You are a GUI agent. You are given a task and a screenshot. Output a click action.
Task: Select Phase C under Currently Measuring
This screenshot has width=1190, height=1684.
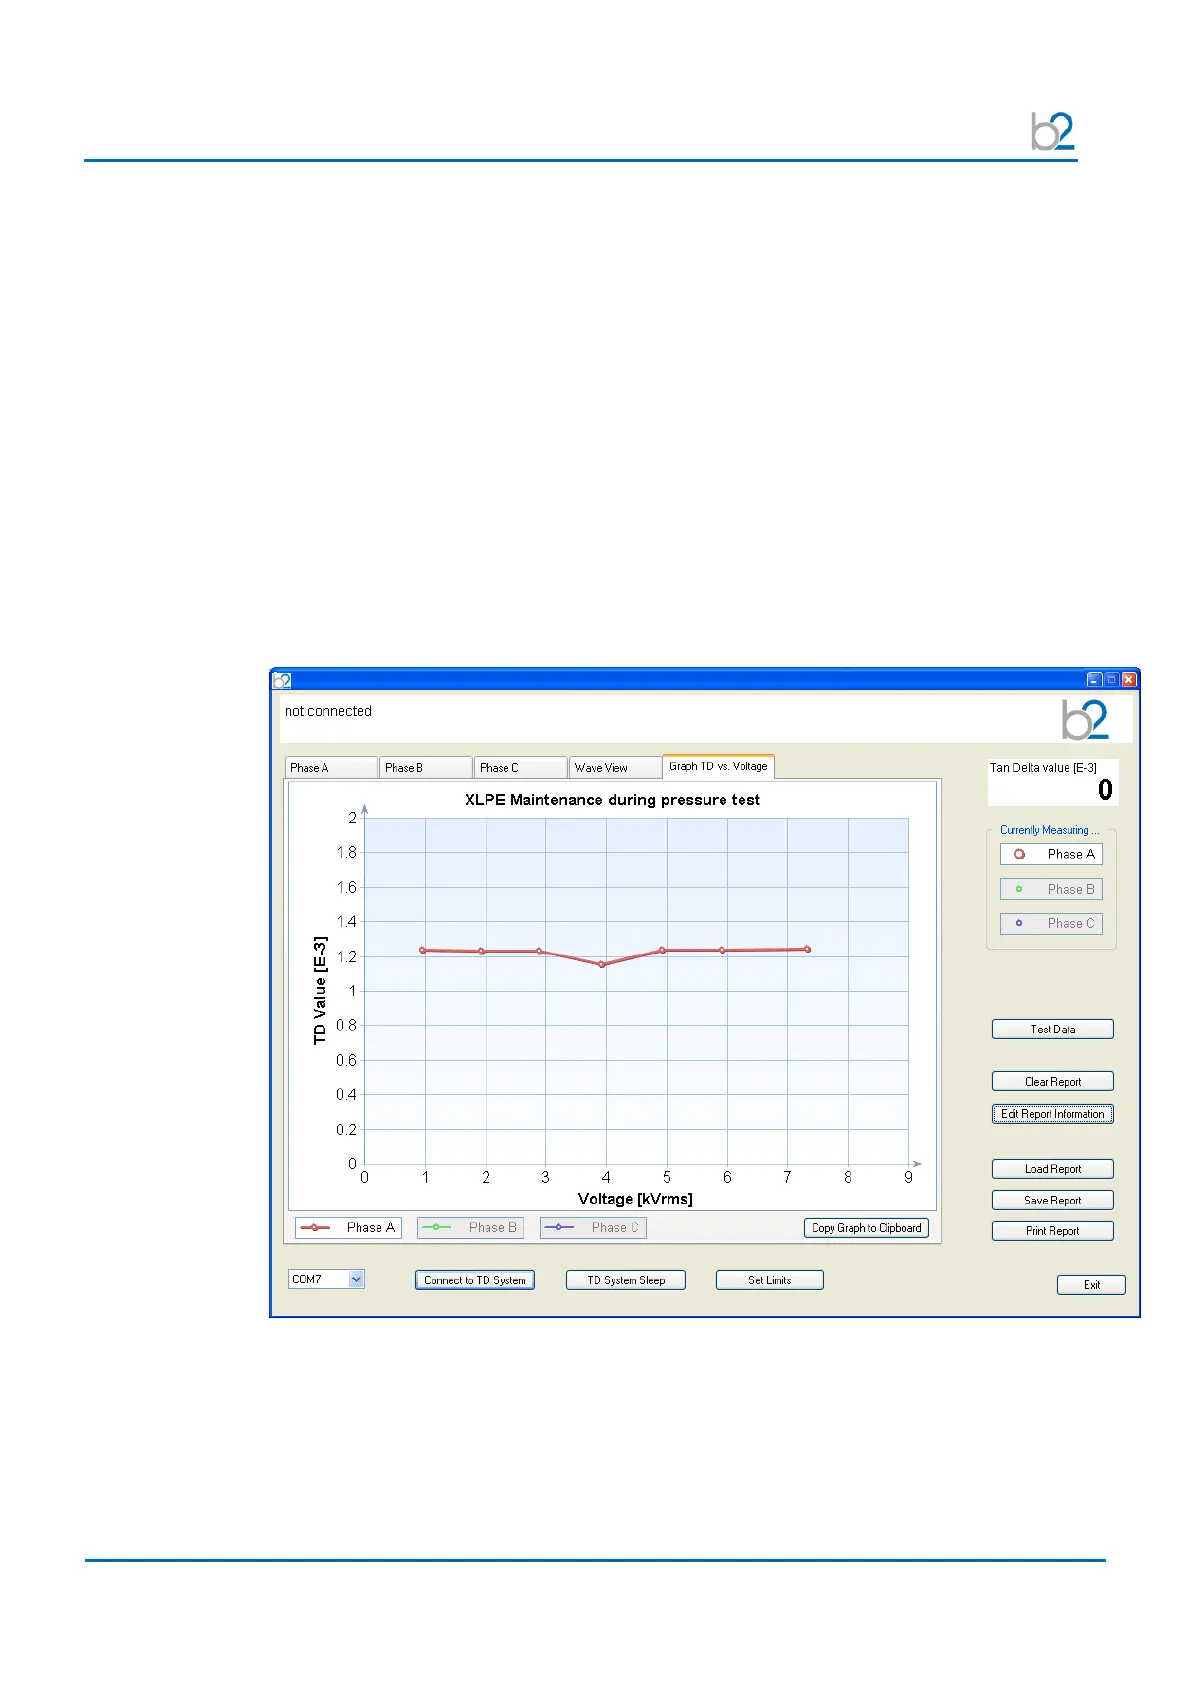(x=1051, y=923)
